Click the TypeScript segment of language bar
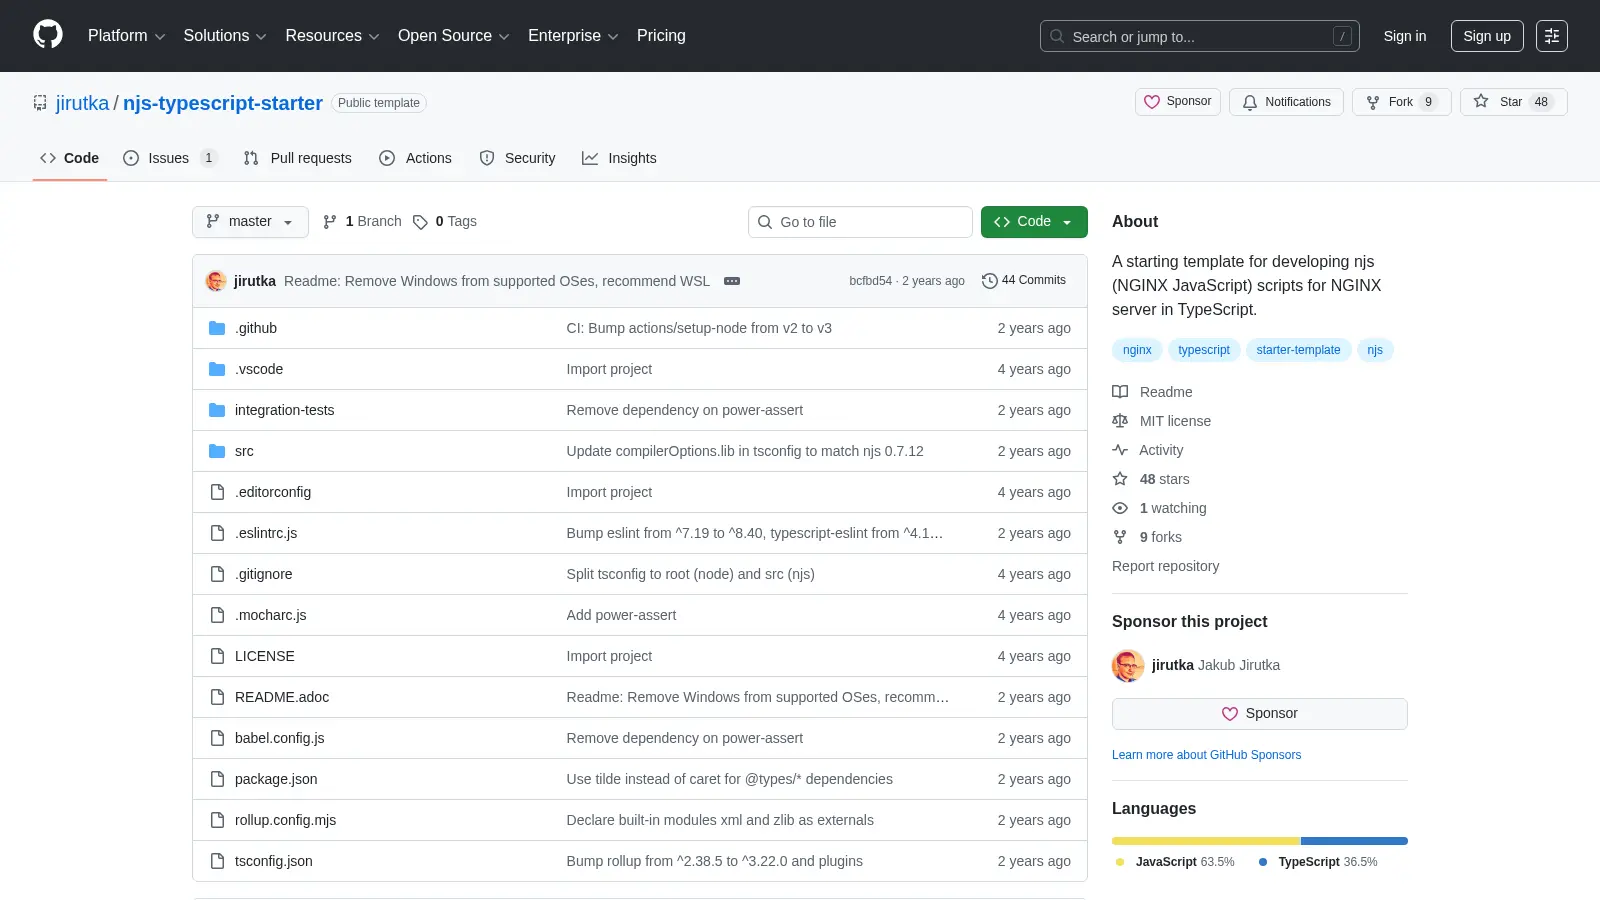This screenshot has height=900, width=1600. click(x=1354, y=841)
